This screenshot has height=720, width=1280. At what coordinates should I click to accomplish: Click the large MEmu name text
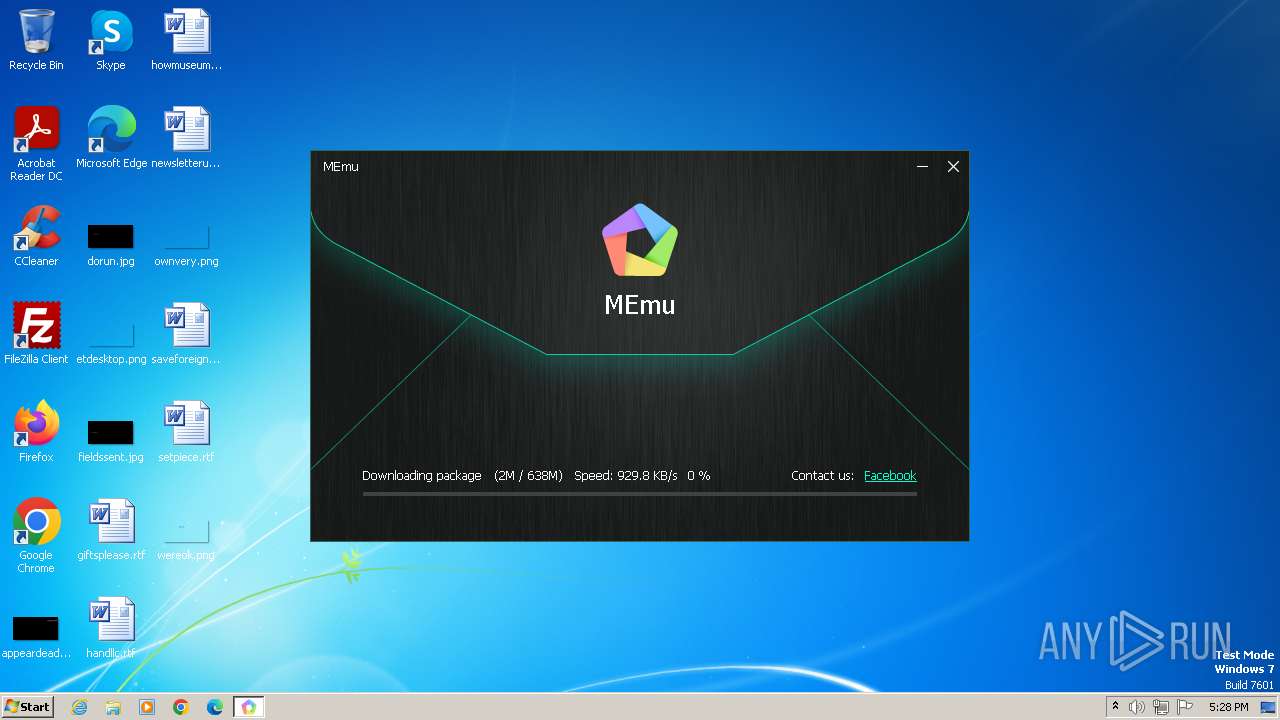[x=640, y=305]
